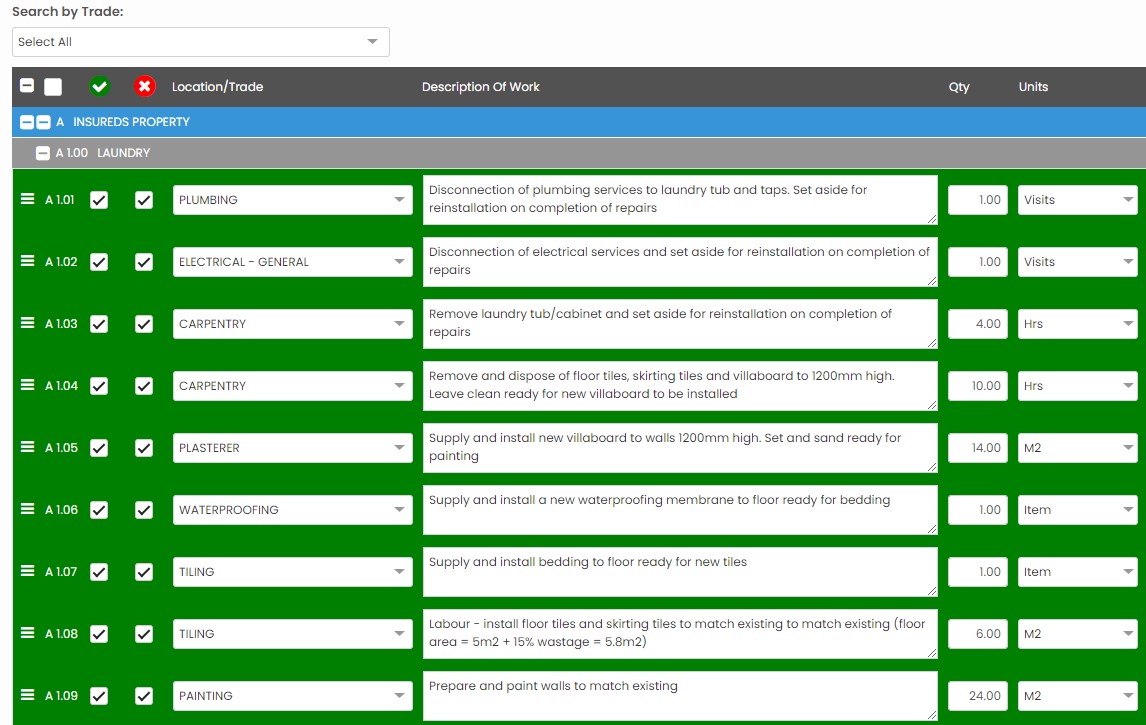Collapse the INSUREDS PROPERTY group

click(27, 122)
